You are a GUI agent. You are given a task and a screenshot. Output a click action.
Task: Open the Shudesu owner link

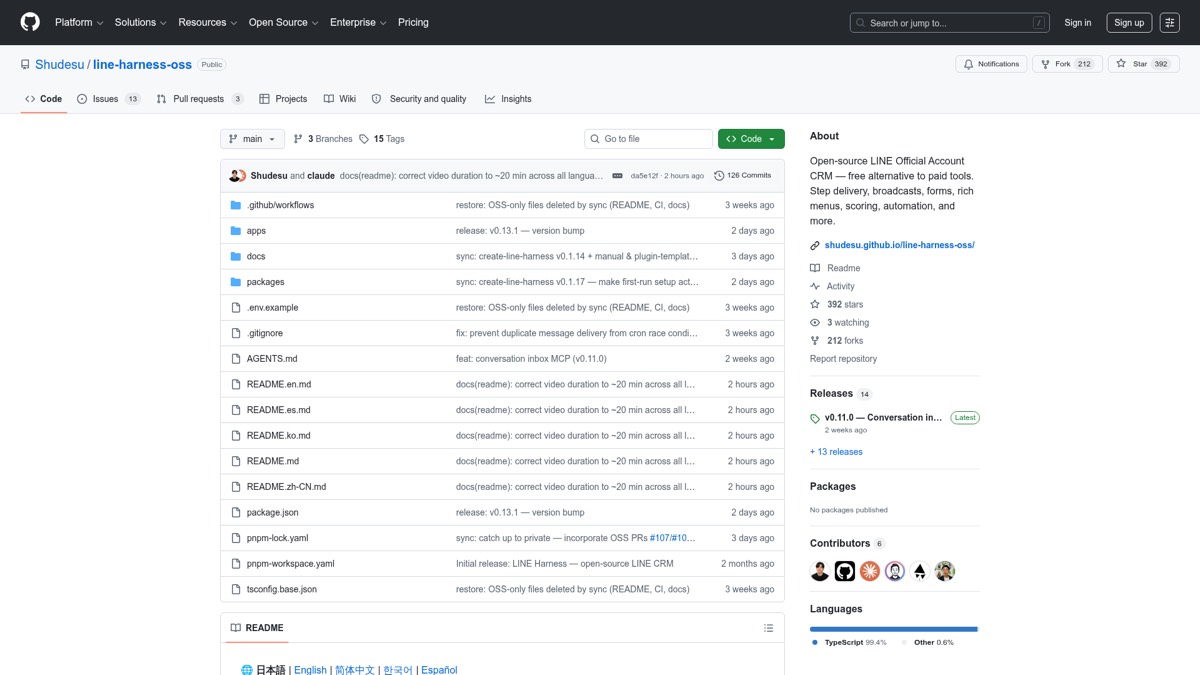pos(59,64)
